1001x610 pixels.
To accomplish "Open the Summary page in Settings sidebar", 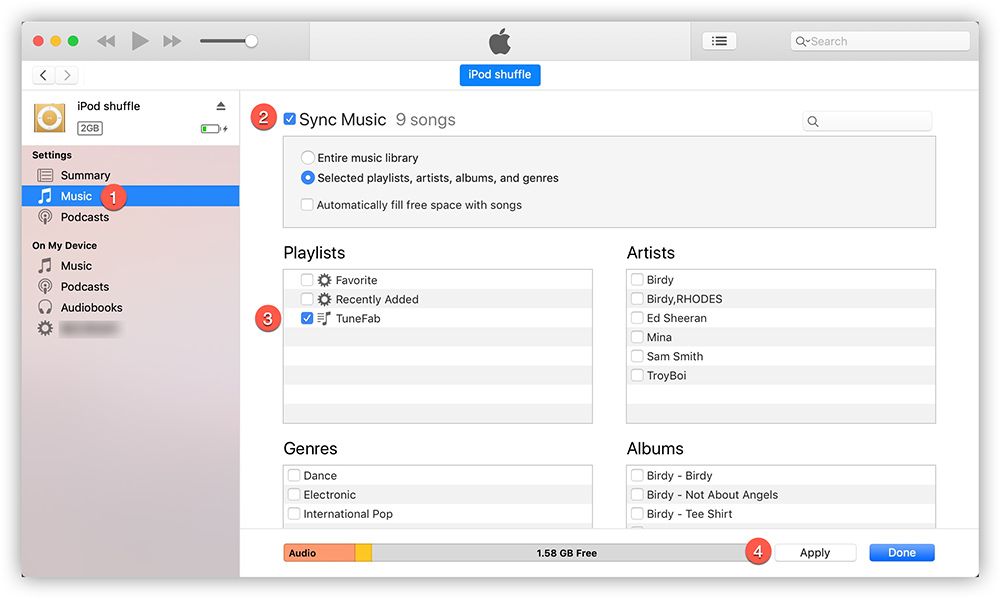I will coord(86,175).
